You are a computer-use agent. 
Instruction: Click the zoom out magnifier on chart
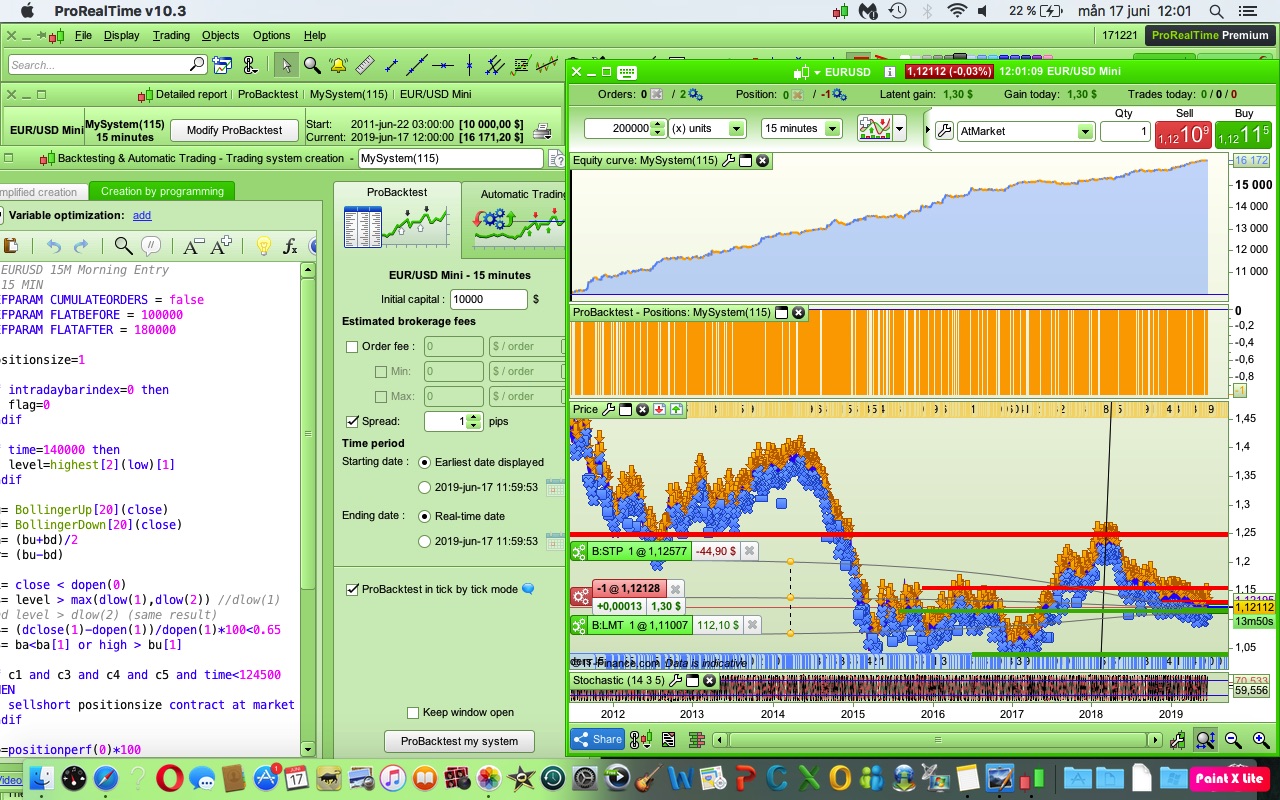pyautogui.click(x=1233, y=740)
